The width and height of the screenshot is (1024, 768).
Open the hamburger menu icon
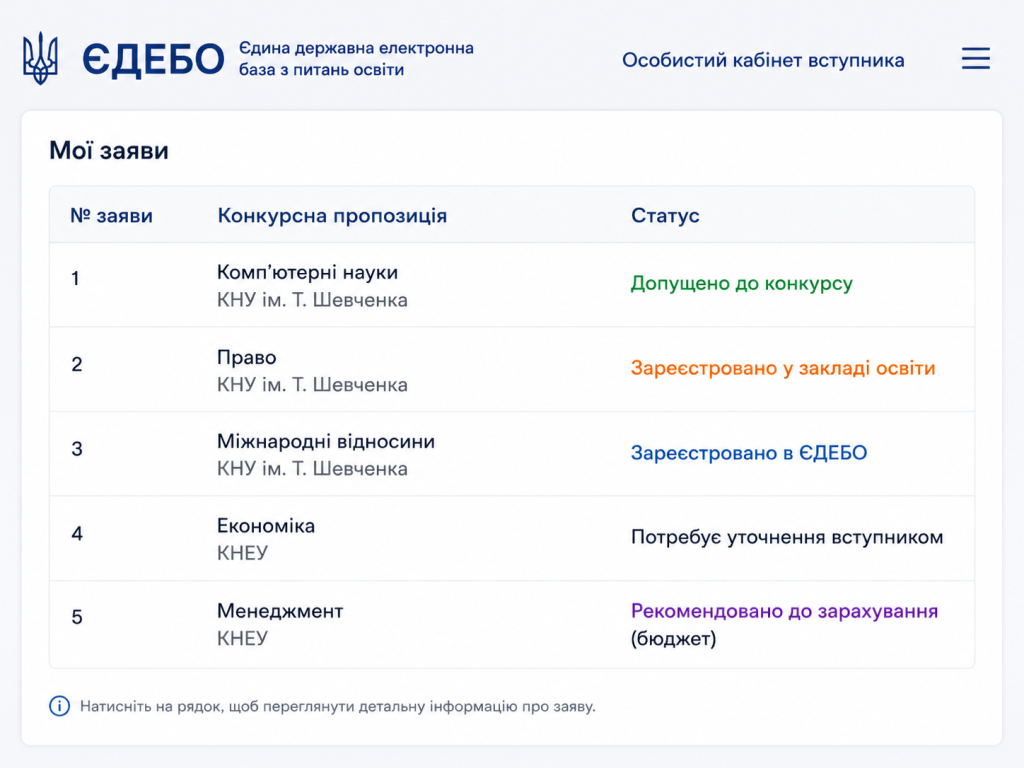976,58
